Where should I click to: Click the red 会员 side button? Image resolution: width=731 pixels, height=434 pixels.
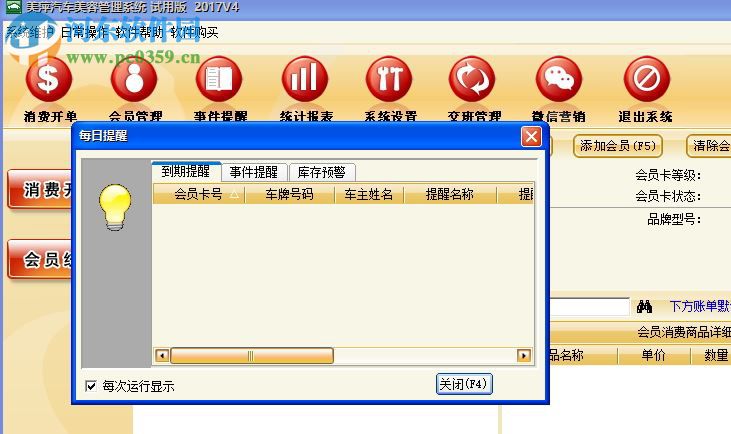point(41,259)
